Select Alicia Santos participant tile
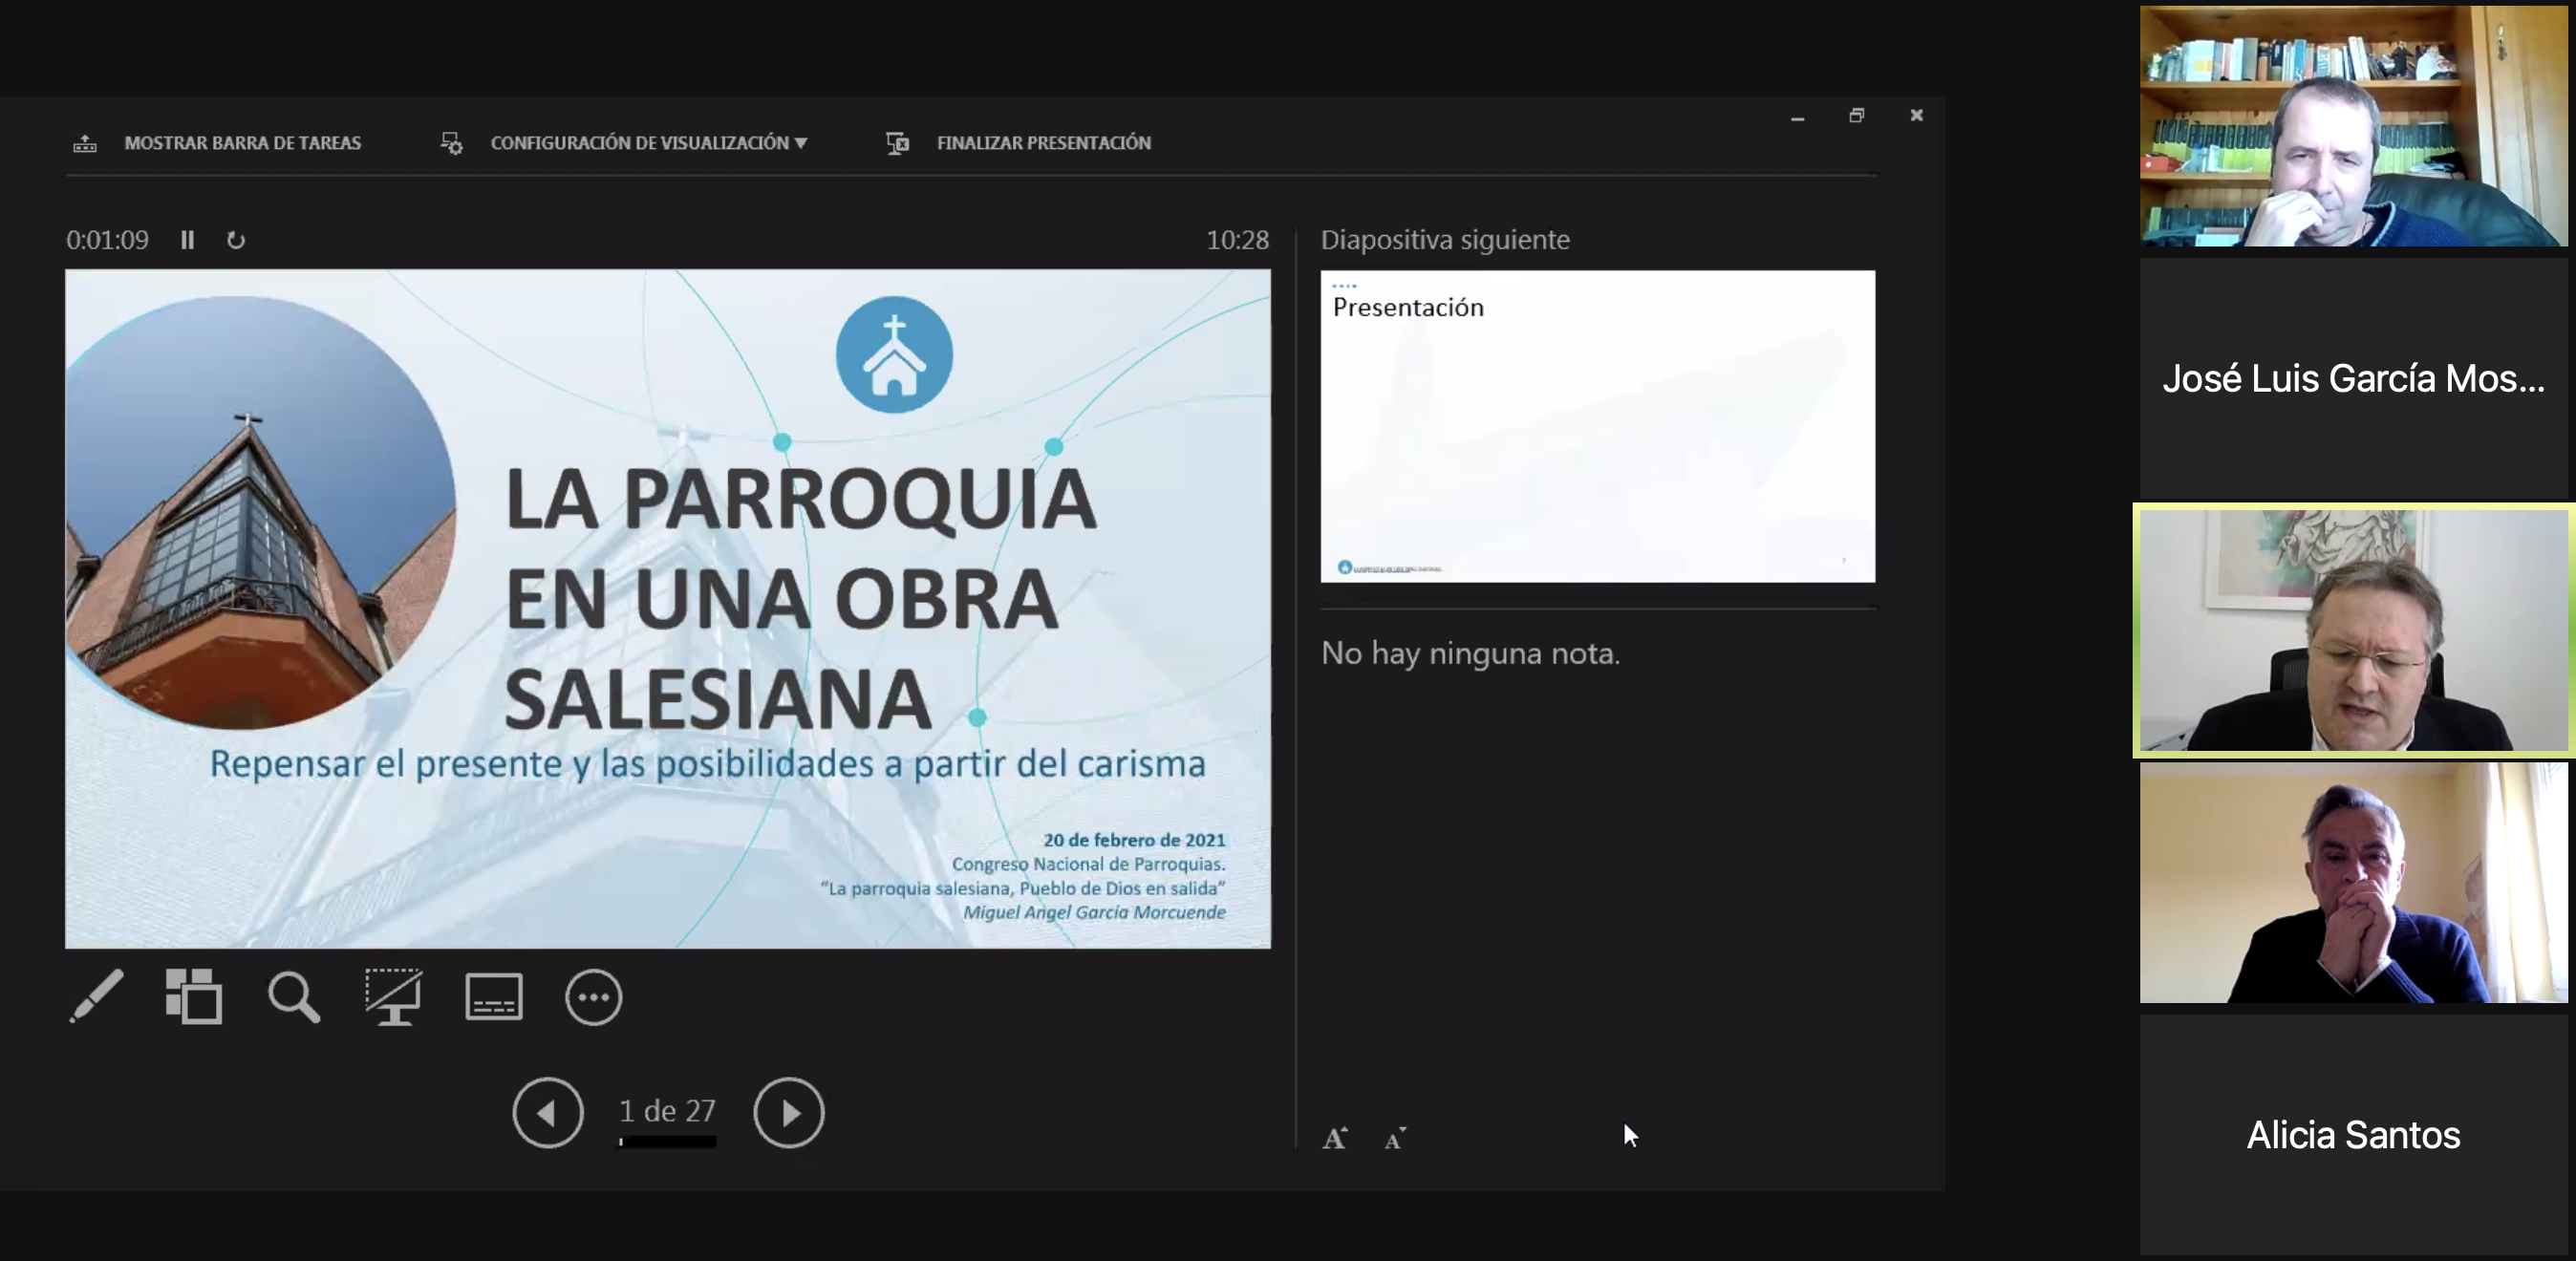This screenshot has height=1261, width=2576. pos(2353,1135)
